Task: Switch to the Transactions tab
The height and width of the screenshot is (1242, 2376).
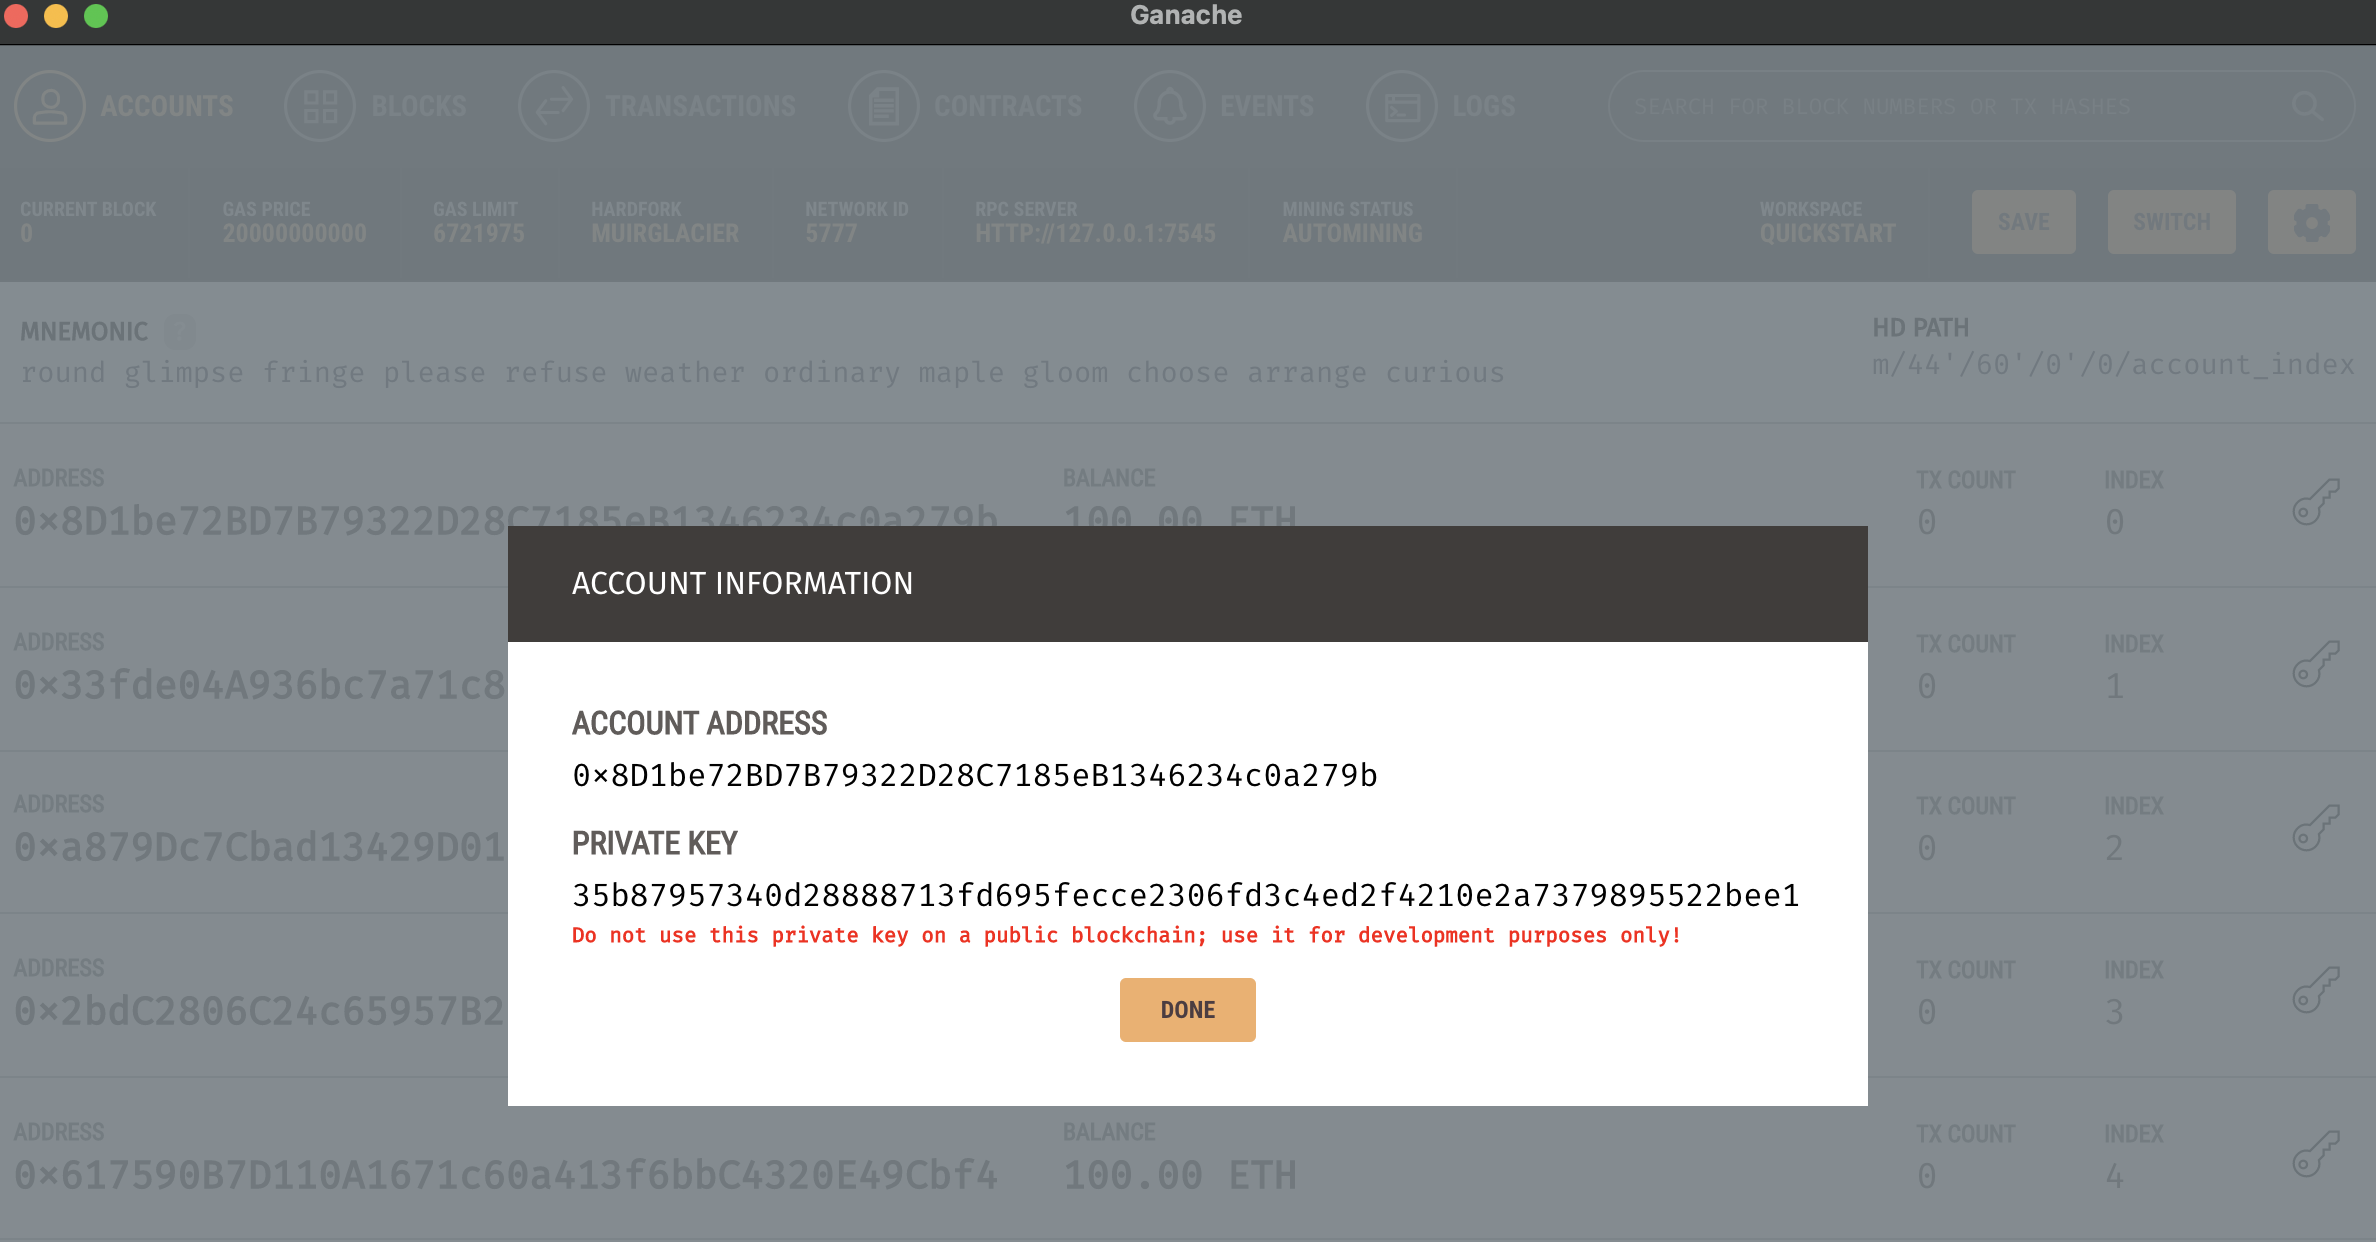Action: (700, 106)
